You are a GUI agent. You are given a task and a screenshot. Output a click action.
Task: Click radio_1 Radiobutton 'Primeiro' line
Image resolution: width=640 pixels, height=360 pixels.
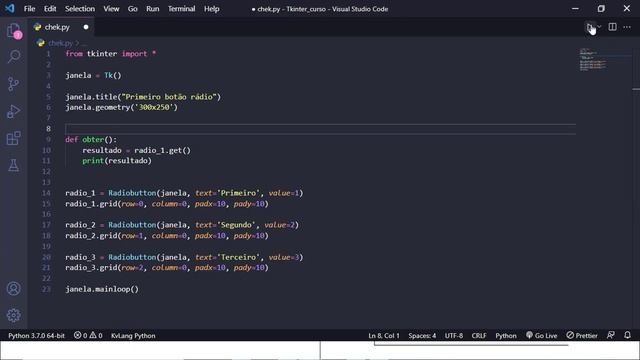click(184, 193)
